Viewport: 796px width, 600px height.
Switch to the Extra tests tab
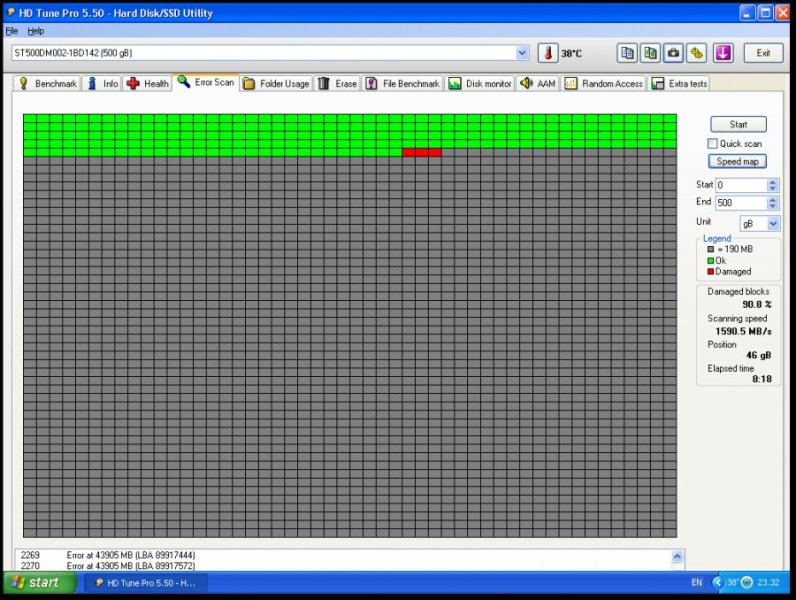point(679,84)
